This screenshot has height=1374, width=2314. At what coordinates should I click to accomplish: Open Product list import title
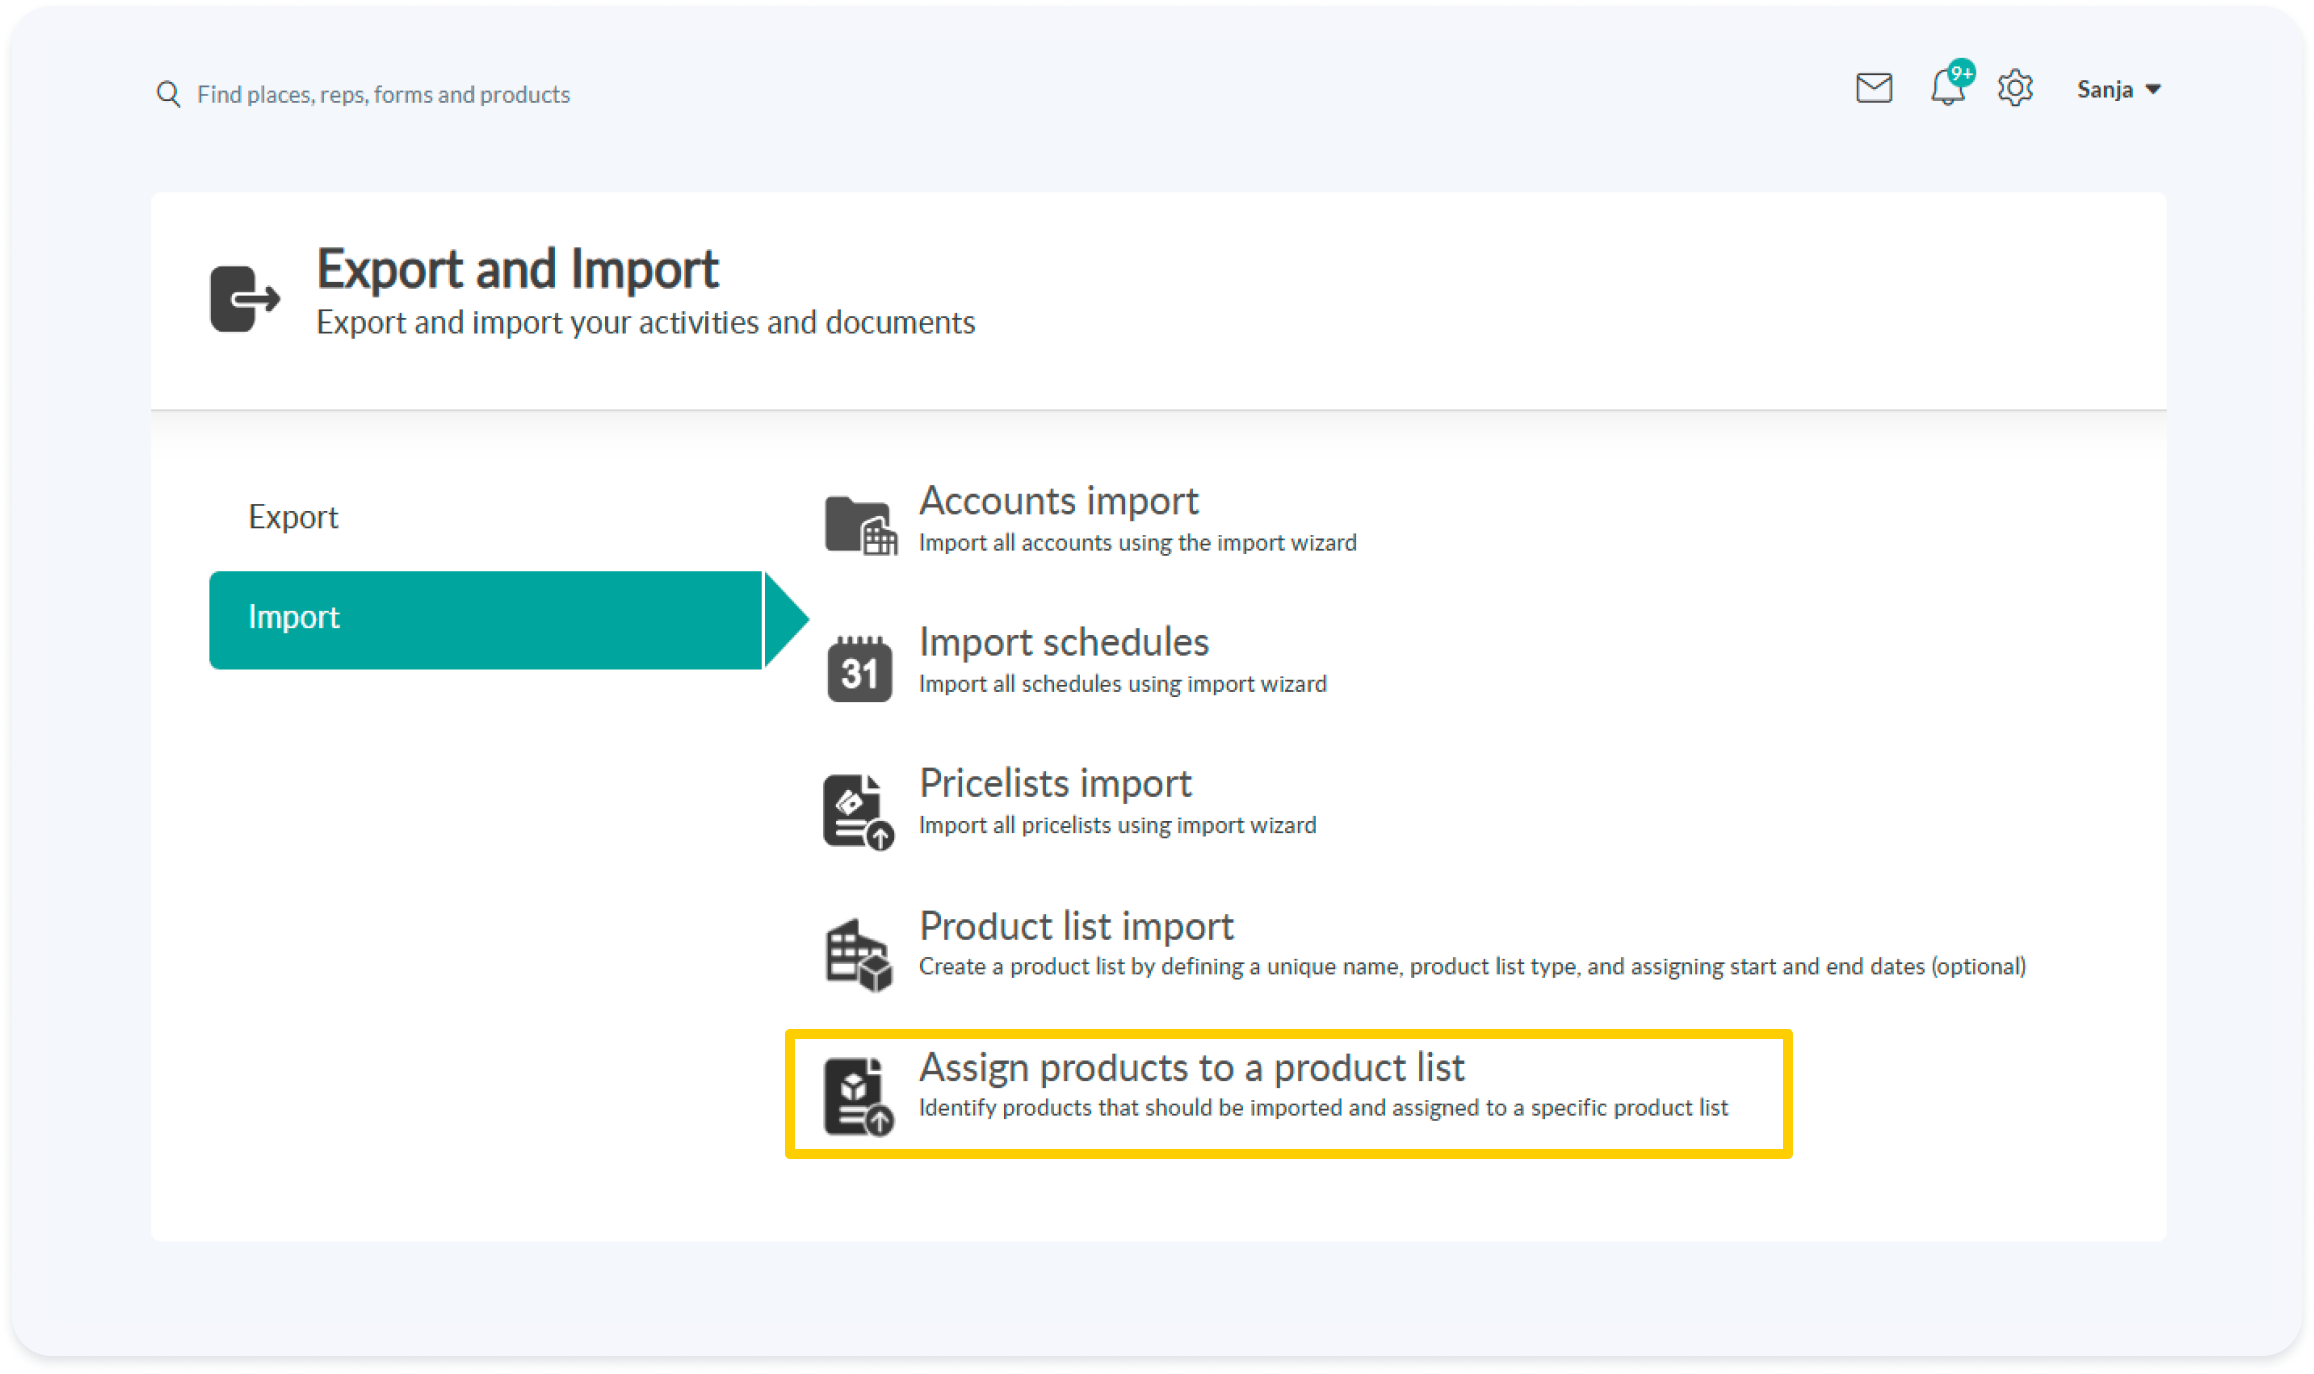tap(1076, 926)
